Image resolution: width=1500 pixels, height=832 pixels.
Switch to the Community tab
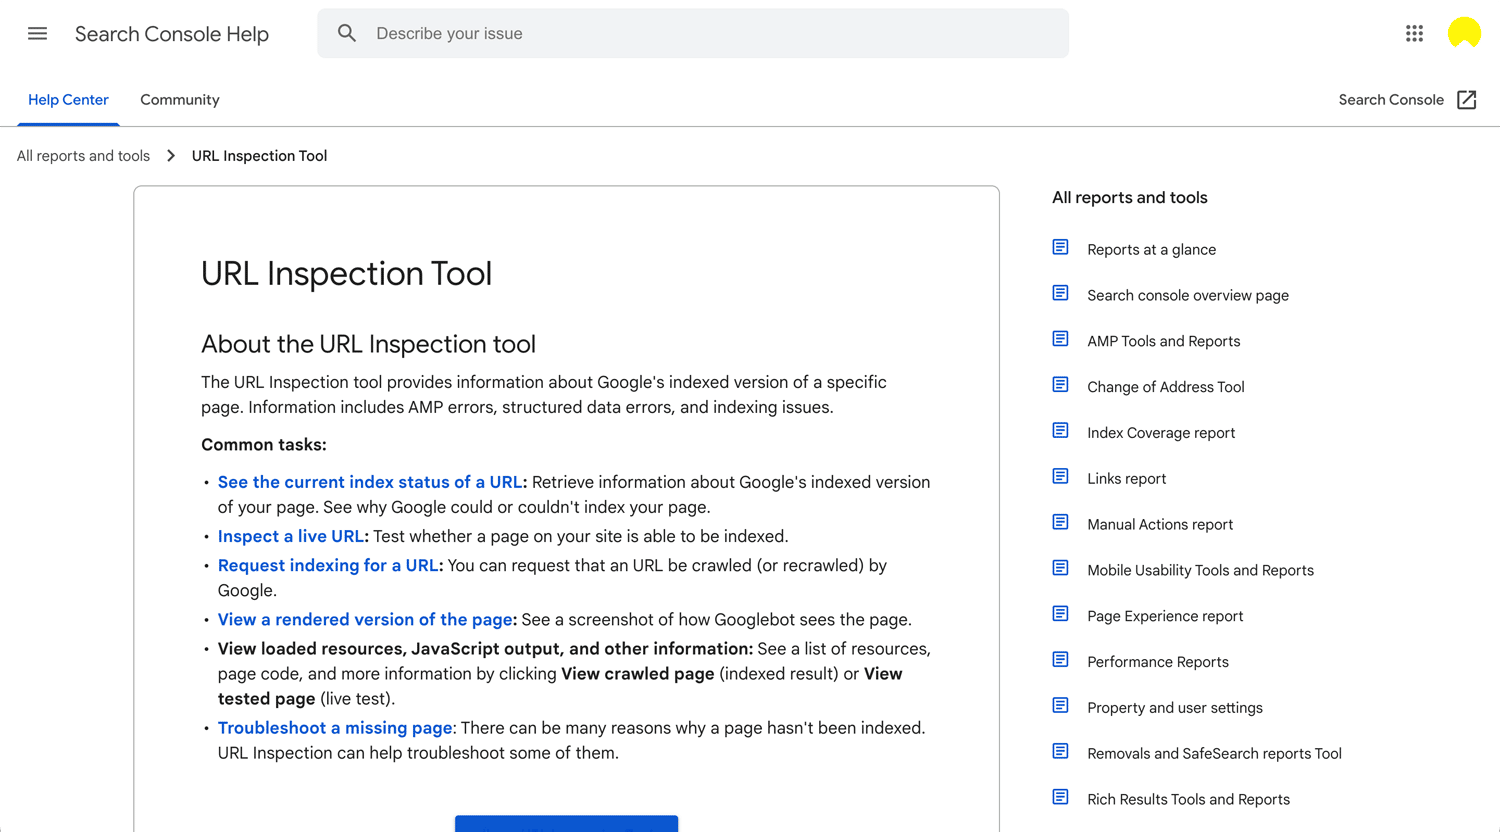[x=180, y=100]
